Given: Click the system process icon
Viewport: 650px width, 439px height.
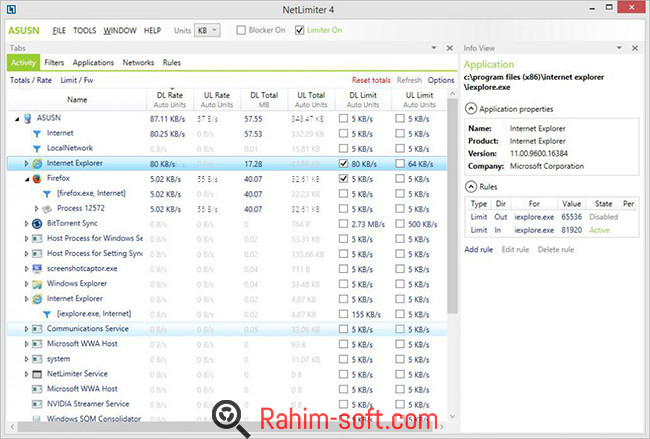Looking at the screenshot, I should coord(37,359).
